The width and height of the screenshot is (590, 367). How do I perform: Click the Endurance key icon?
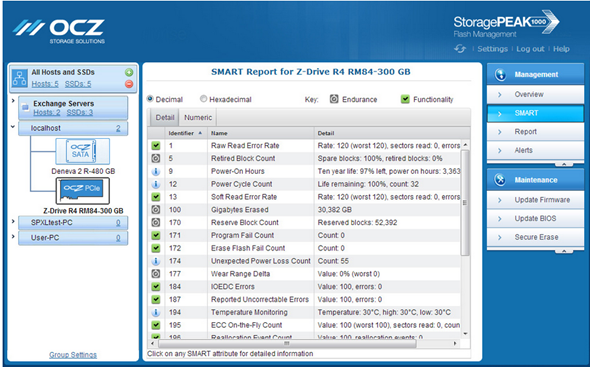coord(334,99)
